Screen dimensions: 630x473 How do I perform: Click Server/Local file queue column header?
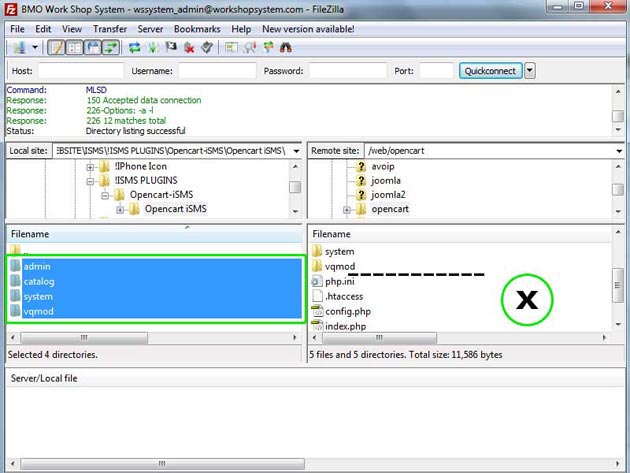point(44,378)
